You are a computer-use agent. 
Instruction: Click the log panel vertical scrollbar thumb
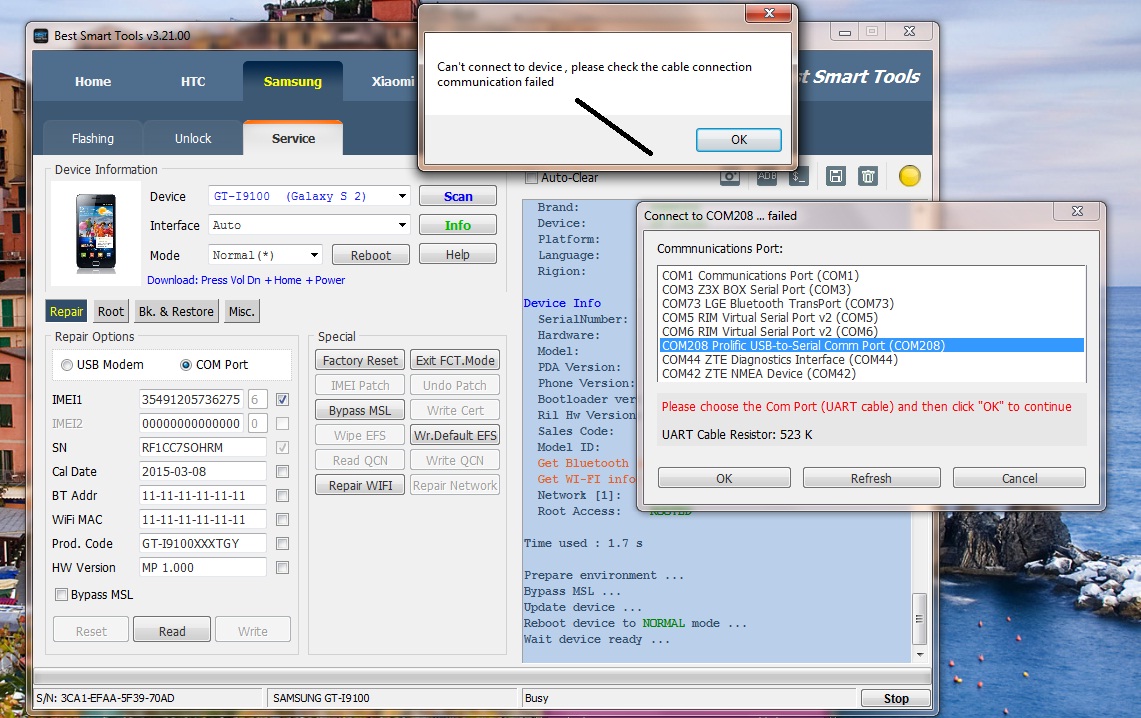click(x=919, y=619)
